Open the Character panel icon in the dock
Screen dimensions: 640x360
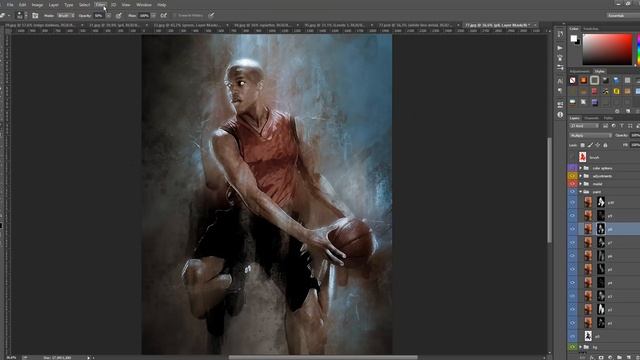tap(560, 81)
